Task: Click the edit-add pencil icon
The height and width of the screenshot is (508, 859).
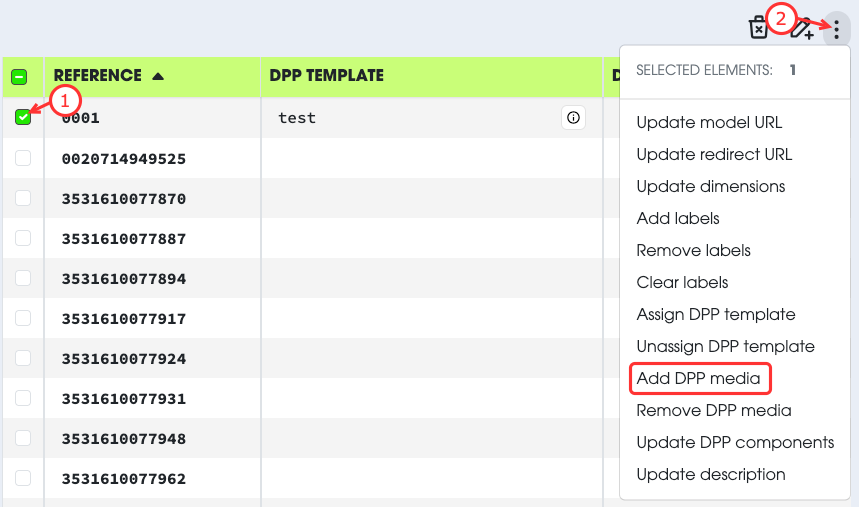Action: tap(801, 29)
